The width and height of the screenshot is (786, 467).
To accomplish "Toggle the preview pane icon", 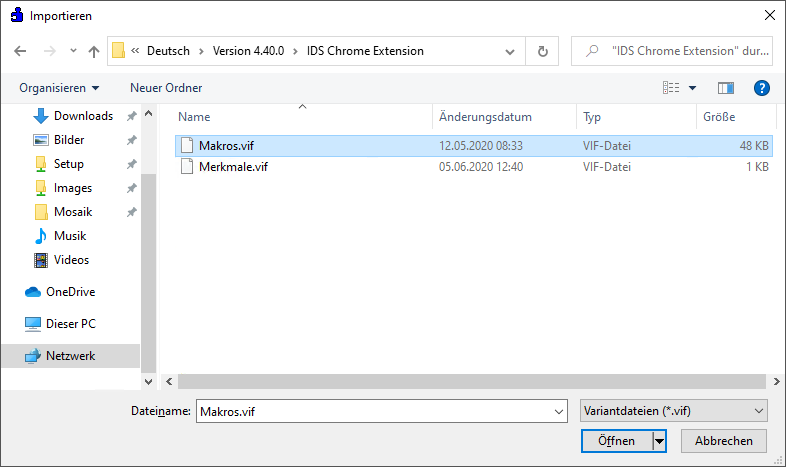I will click(x=726, y=88).
